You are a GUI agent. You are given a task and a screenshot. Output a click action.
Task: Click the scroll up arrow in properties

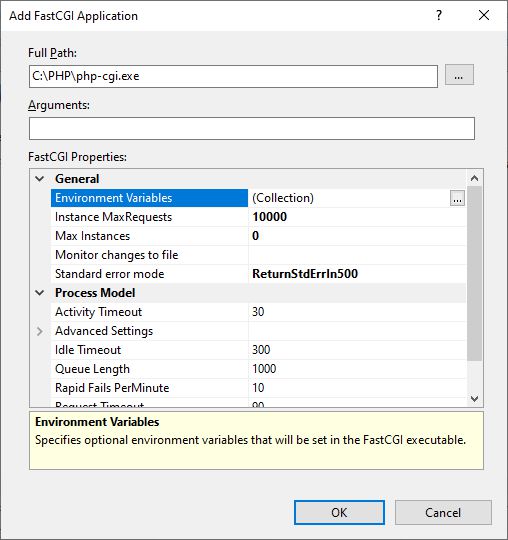click(475, 178)
